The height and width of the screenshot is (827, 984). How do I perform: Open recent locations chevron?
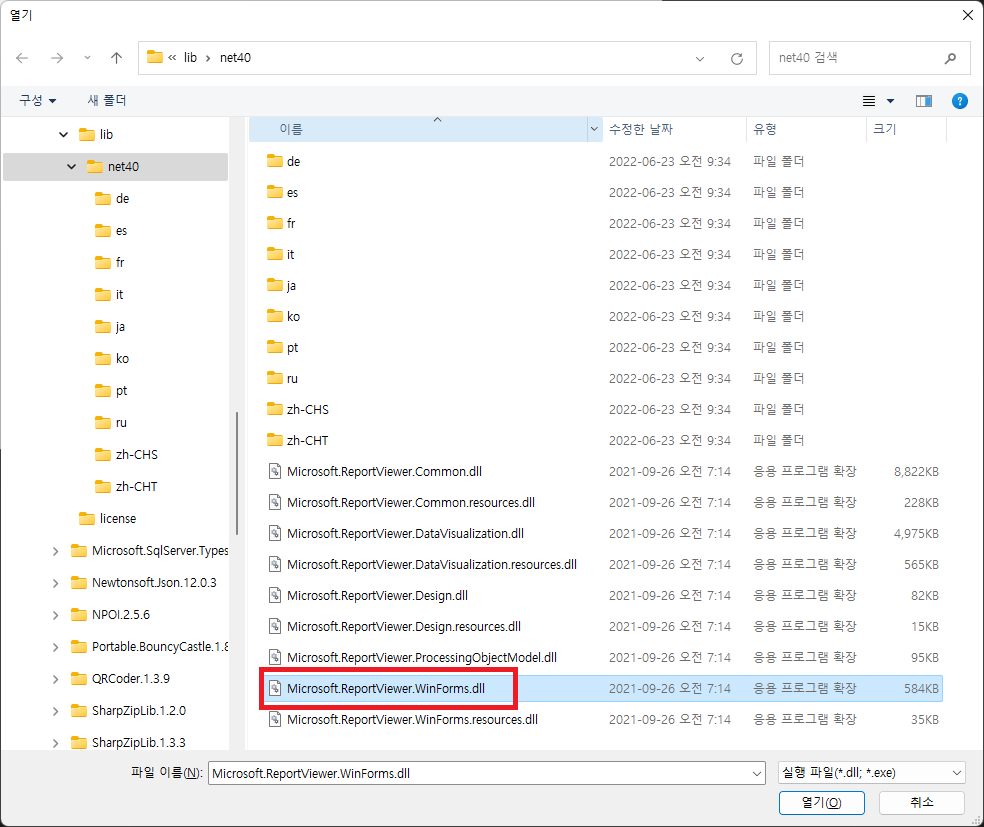(x=87, y=58)
